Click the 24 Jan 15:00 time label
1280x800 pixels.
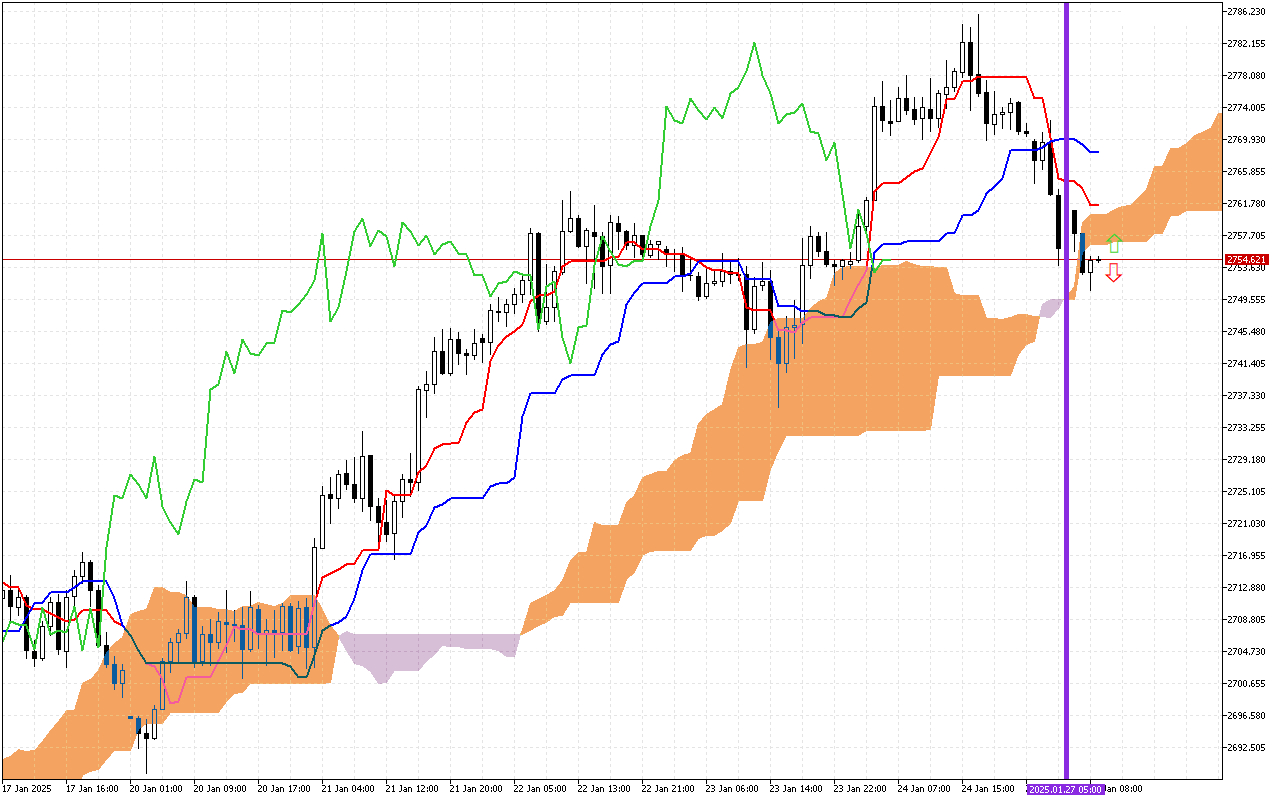pos(988,789)
